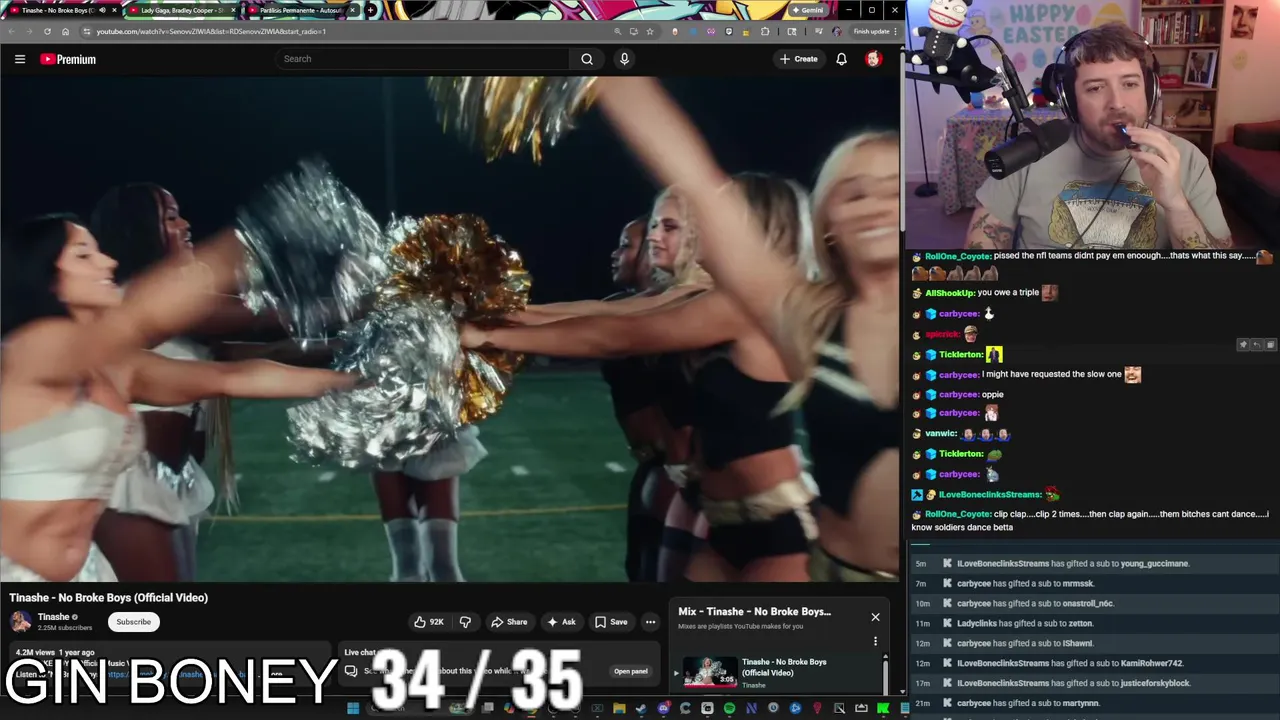Viewport: 1280px width, 720px height.
Task: Open the Ask AI button
Action: (561, 622)
